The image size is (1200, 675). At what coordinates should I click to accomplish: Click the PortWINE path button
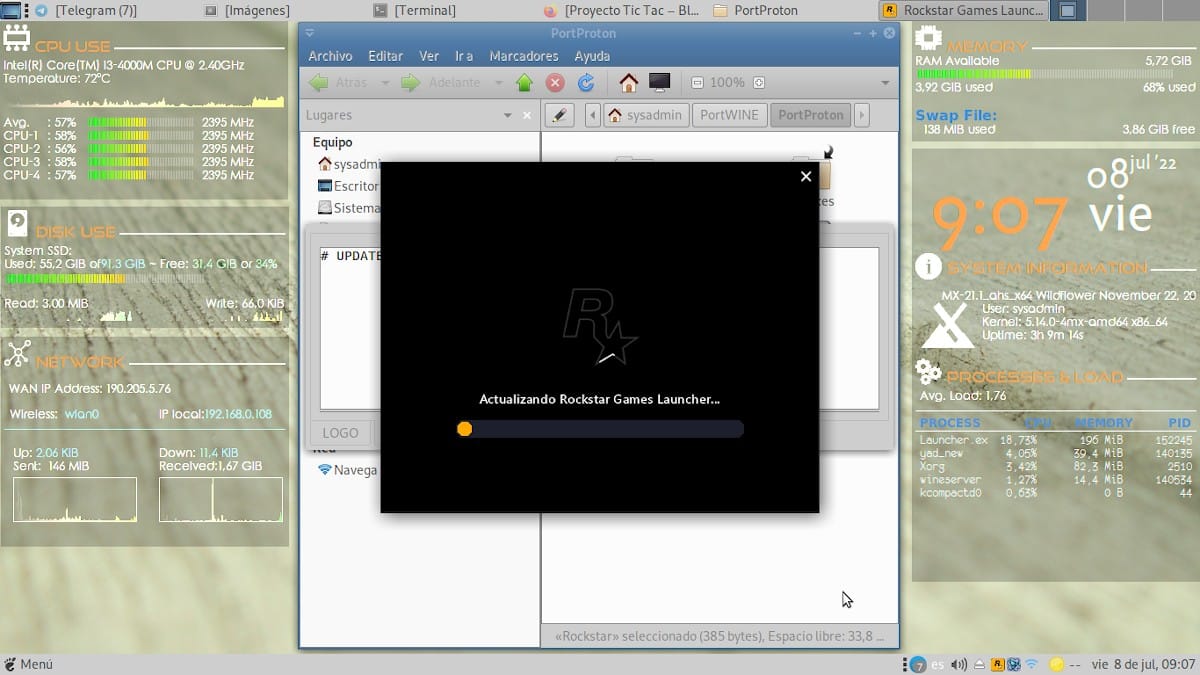[x=729, y=115]
